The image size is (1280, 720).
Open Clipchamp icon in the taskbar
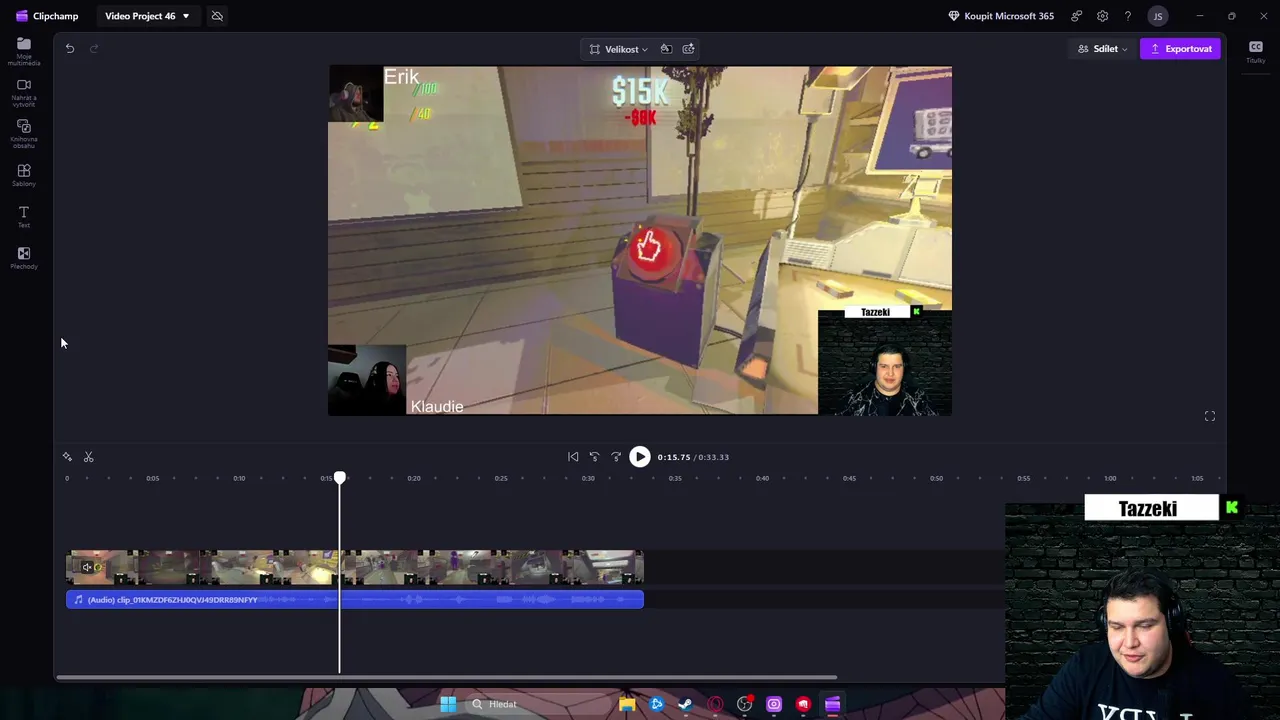click(x=832, y=704)
